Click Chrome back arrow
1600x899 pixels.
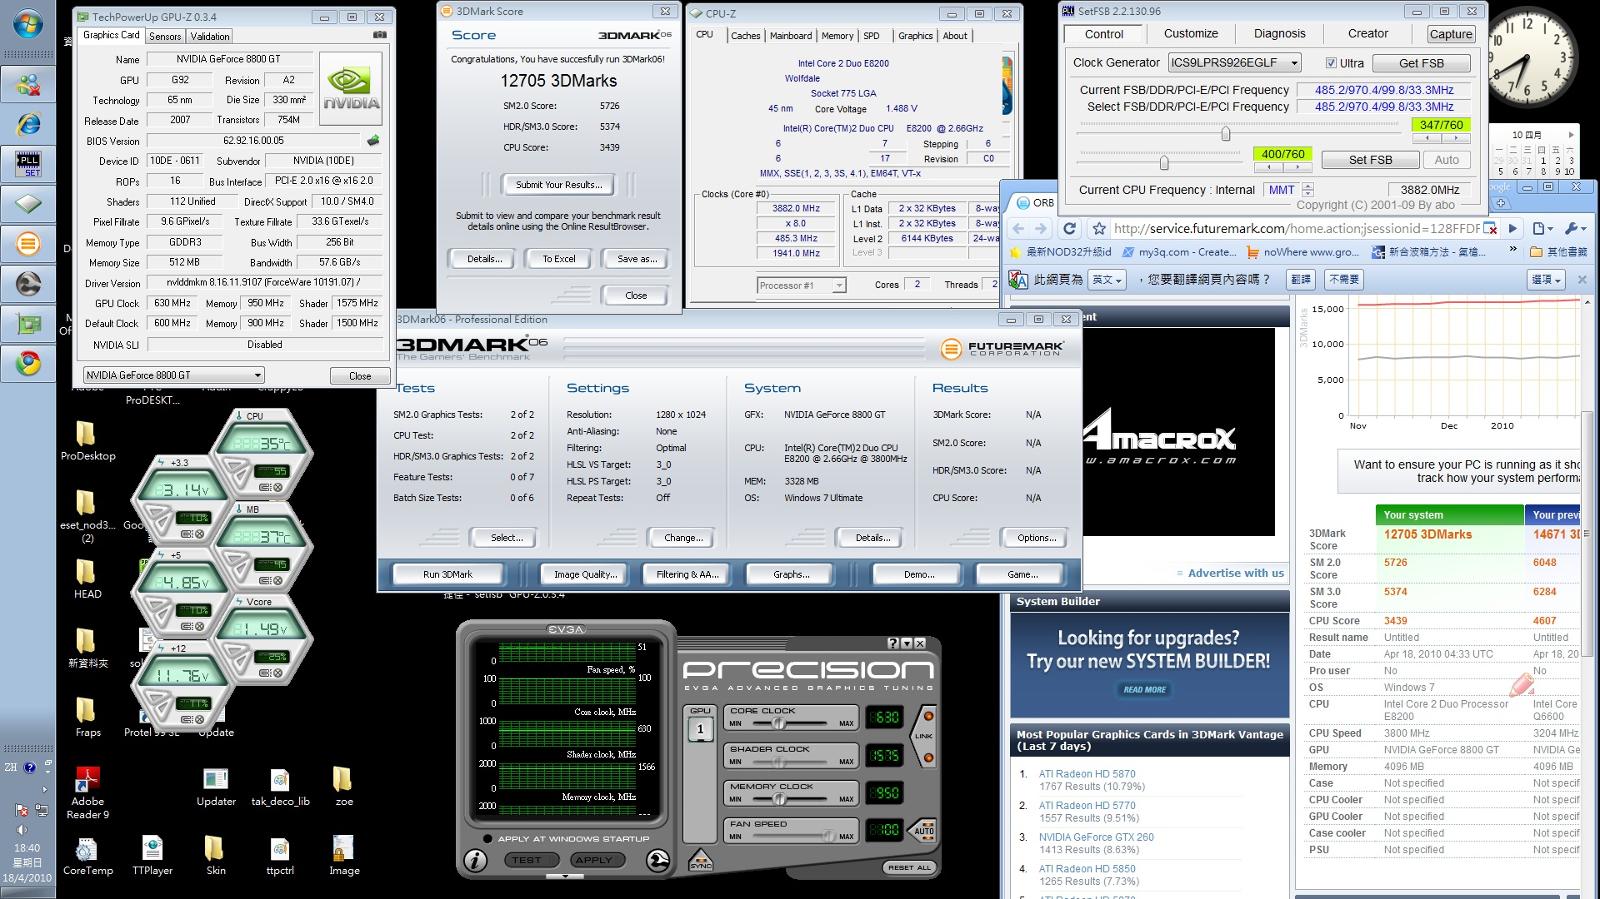click(1018, 228)
